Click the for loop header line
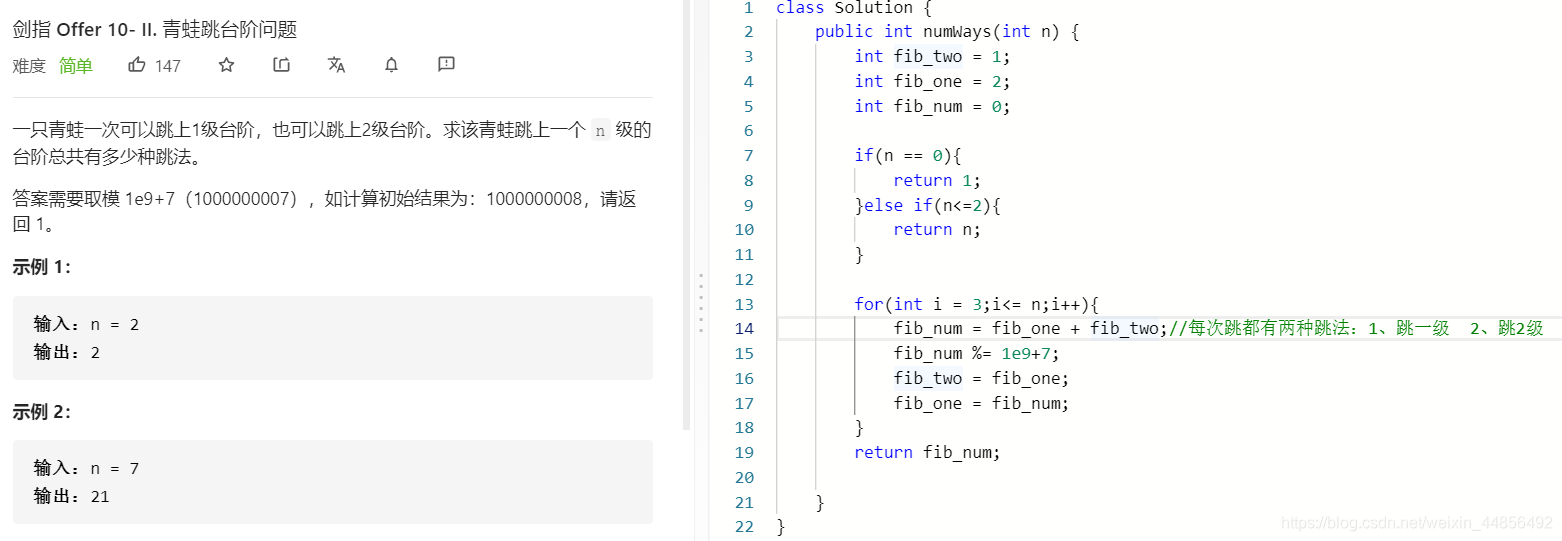 pyautogui.click(x=977, y=304)
